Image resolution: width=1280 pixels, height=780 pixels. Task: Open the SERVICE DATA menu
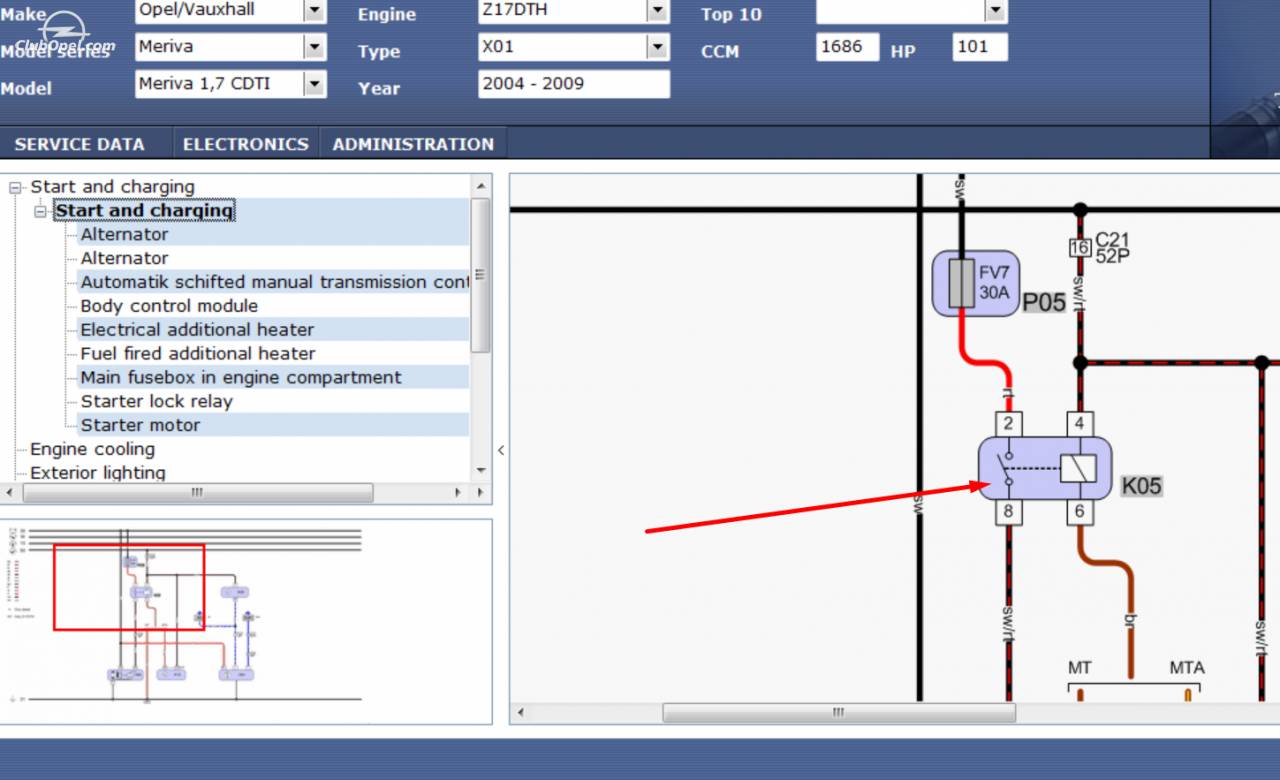80,144
